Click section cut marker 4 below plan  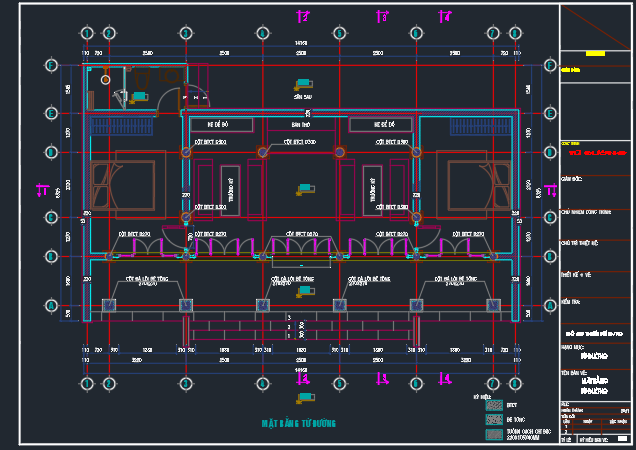(445, 379)
